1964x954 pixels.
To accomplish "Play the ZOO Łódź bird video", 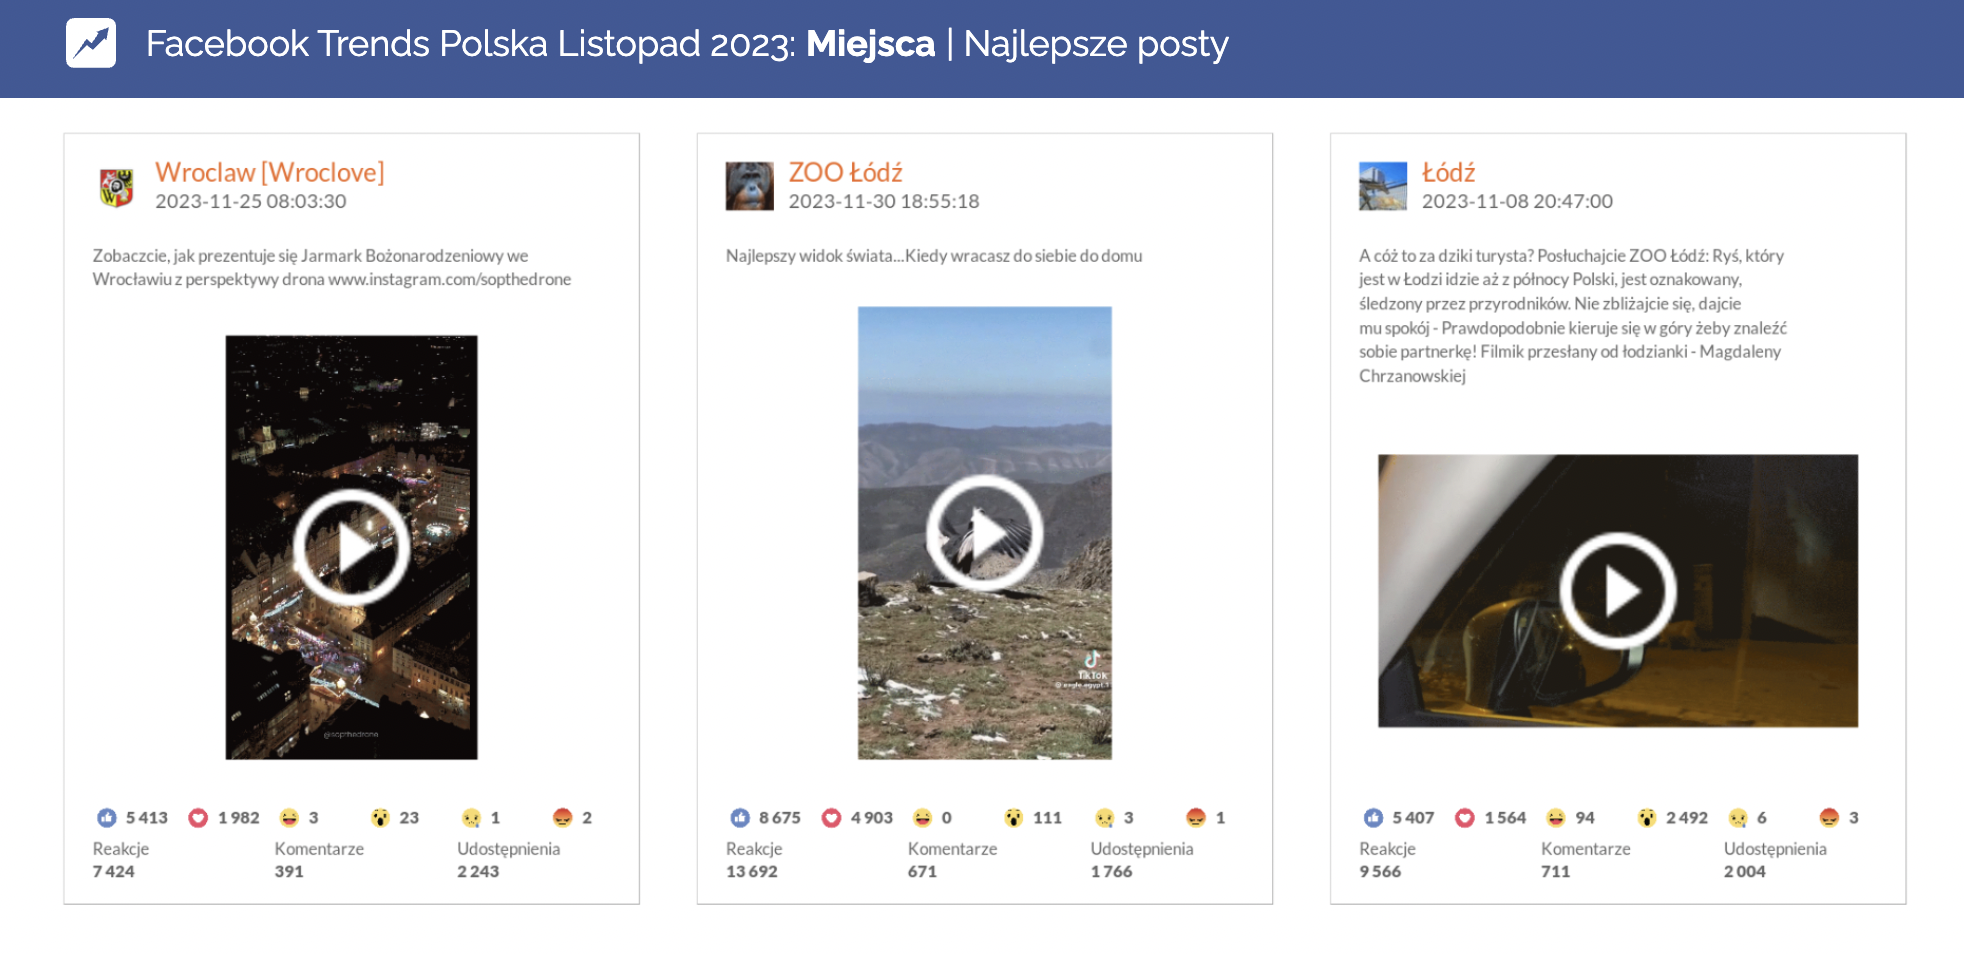I will click(984, 533).
